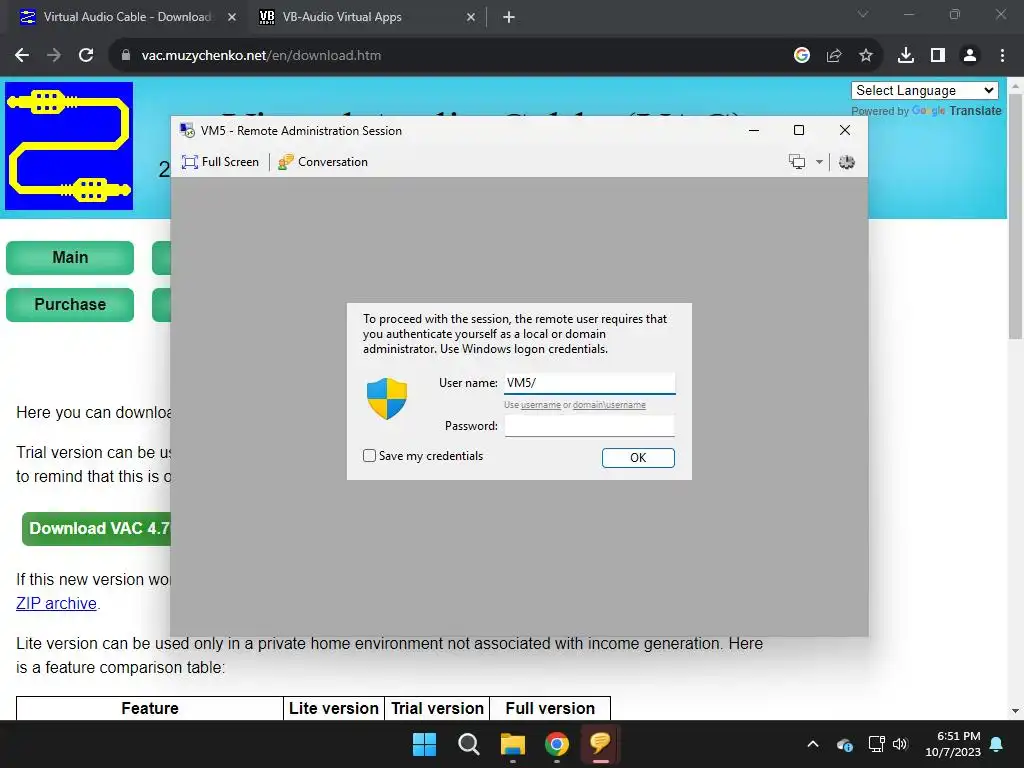The width and height of the screenshot is (1024, 768).
Task: Open the ZIP archive link
Action: (56, 603)
